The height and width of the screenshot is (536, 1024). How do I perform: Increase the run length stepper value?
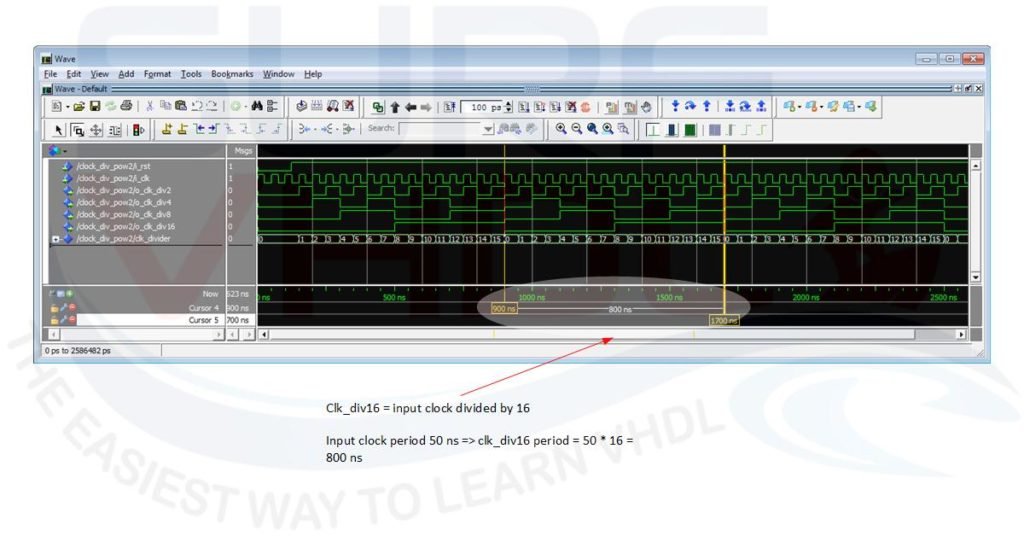(x=508, y=104)
